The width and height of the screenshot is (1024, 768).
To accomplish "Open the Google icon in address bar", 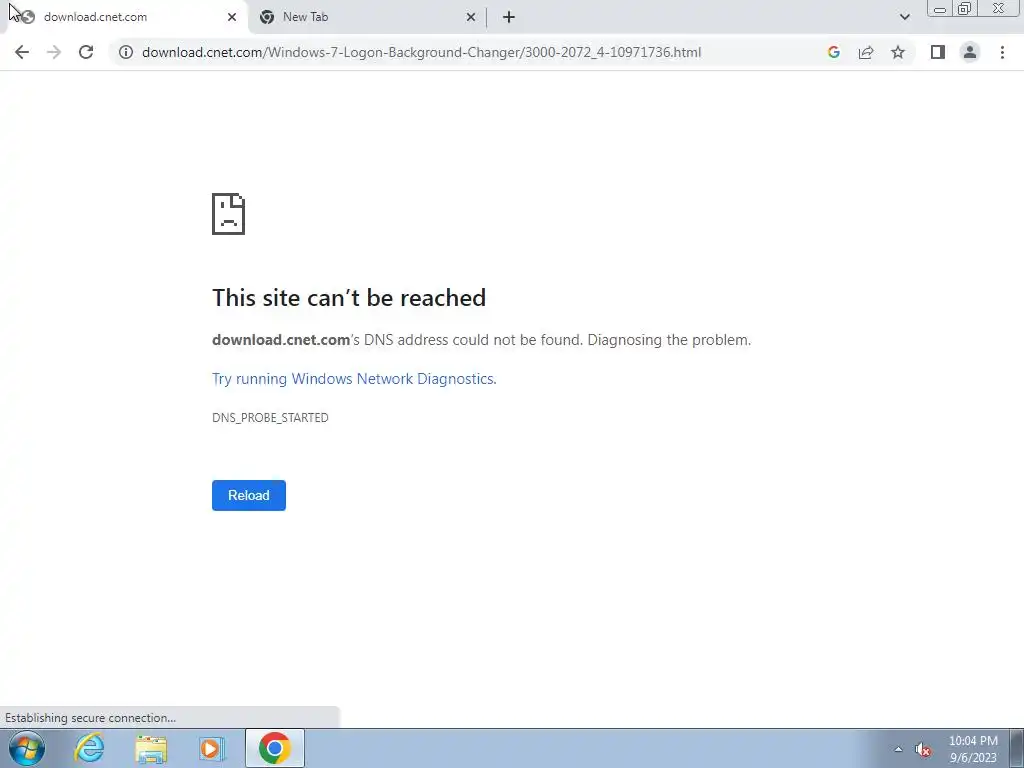I will (x=833, y=52).
